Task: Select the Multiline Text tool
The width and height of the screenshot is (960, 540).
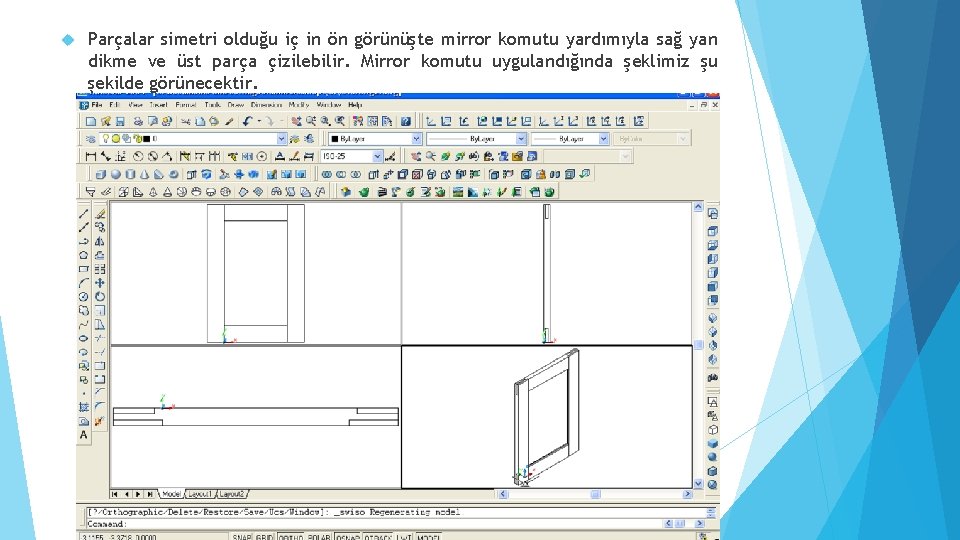Action: pos(84,435)
